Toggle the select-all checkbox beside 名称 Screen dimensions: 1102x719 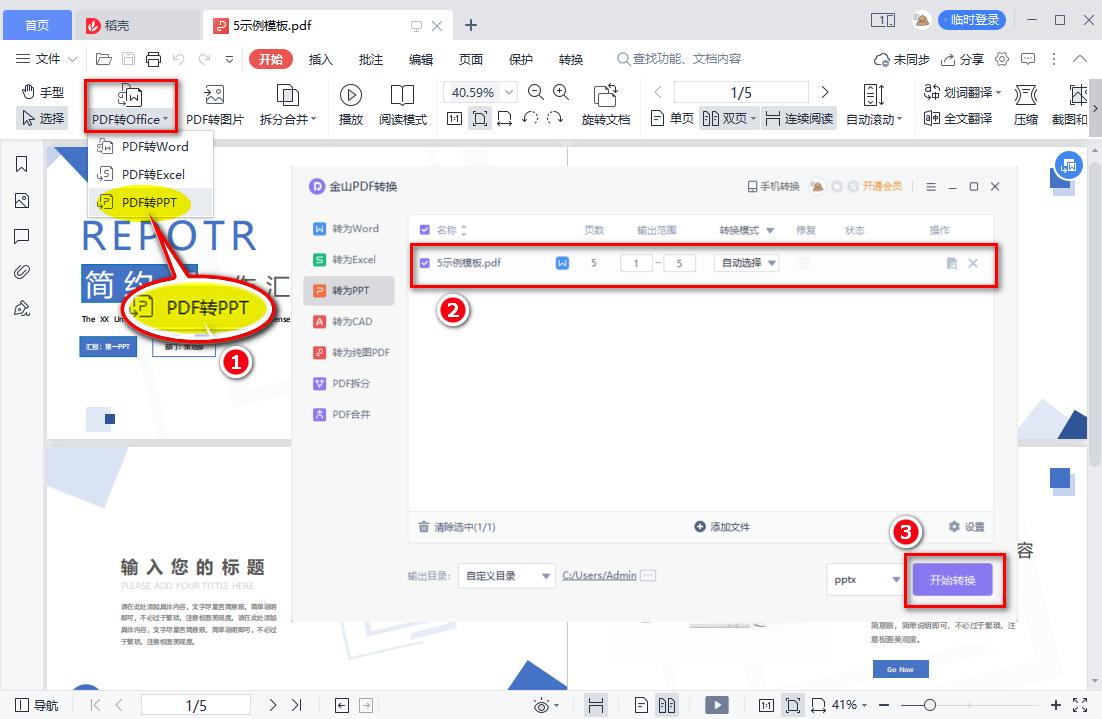[423, 229]
